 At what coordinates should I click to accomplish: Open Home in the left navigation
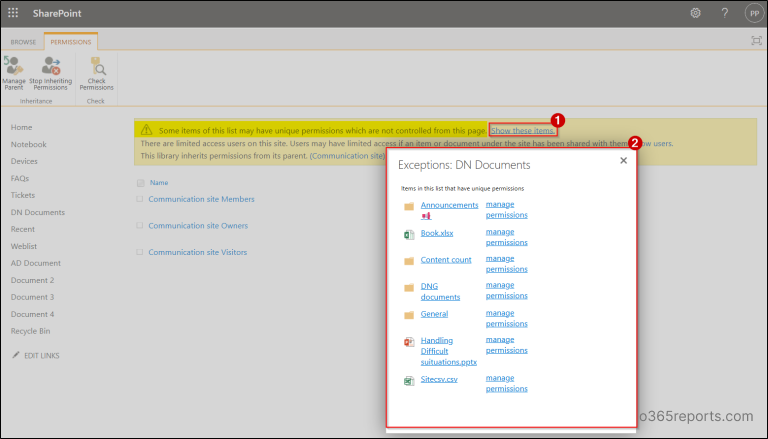pyautogui.click(x=22, y=127)
